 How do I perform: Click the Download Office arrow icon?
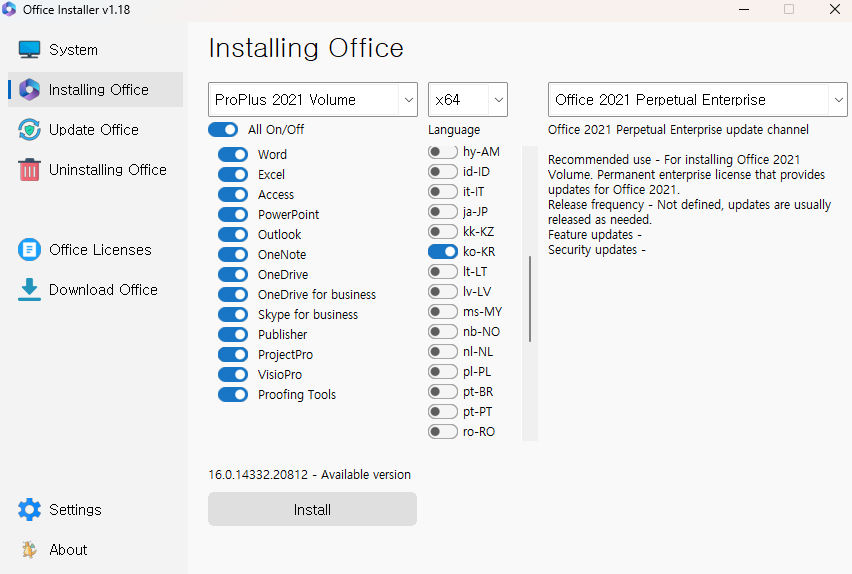pos(29,290)
